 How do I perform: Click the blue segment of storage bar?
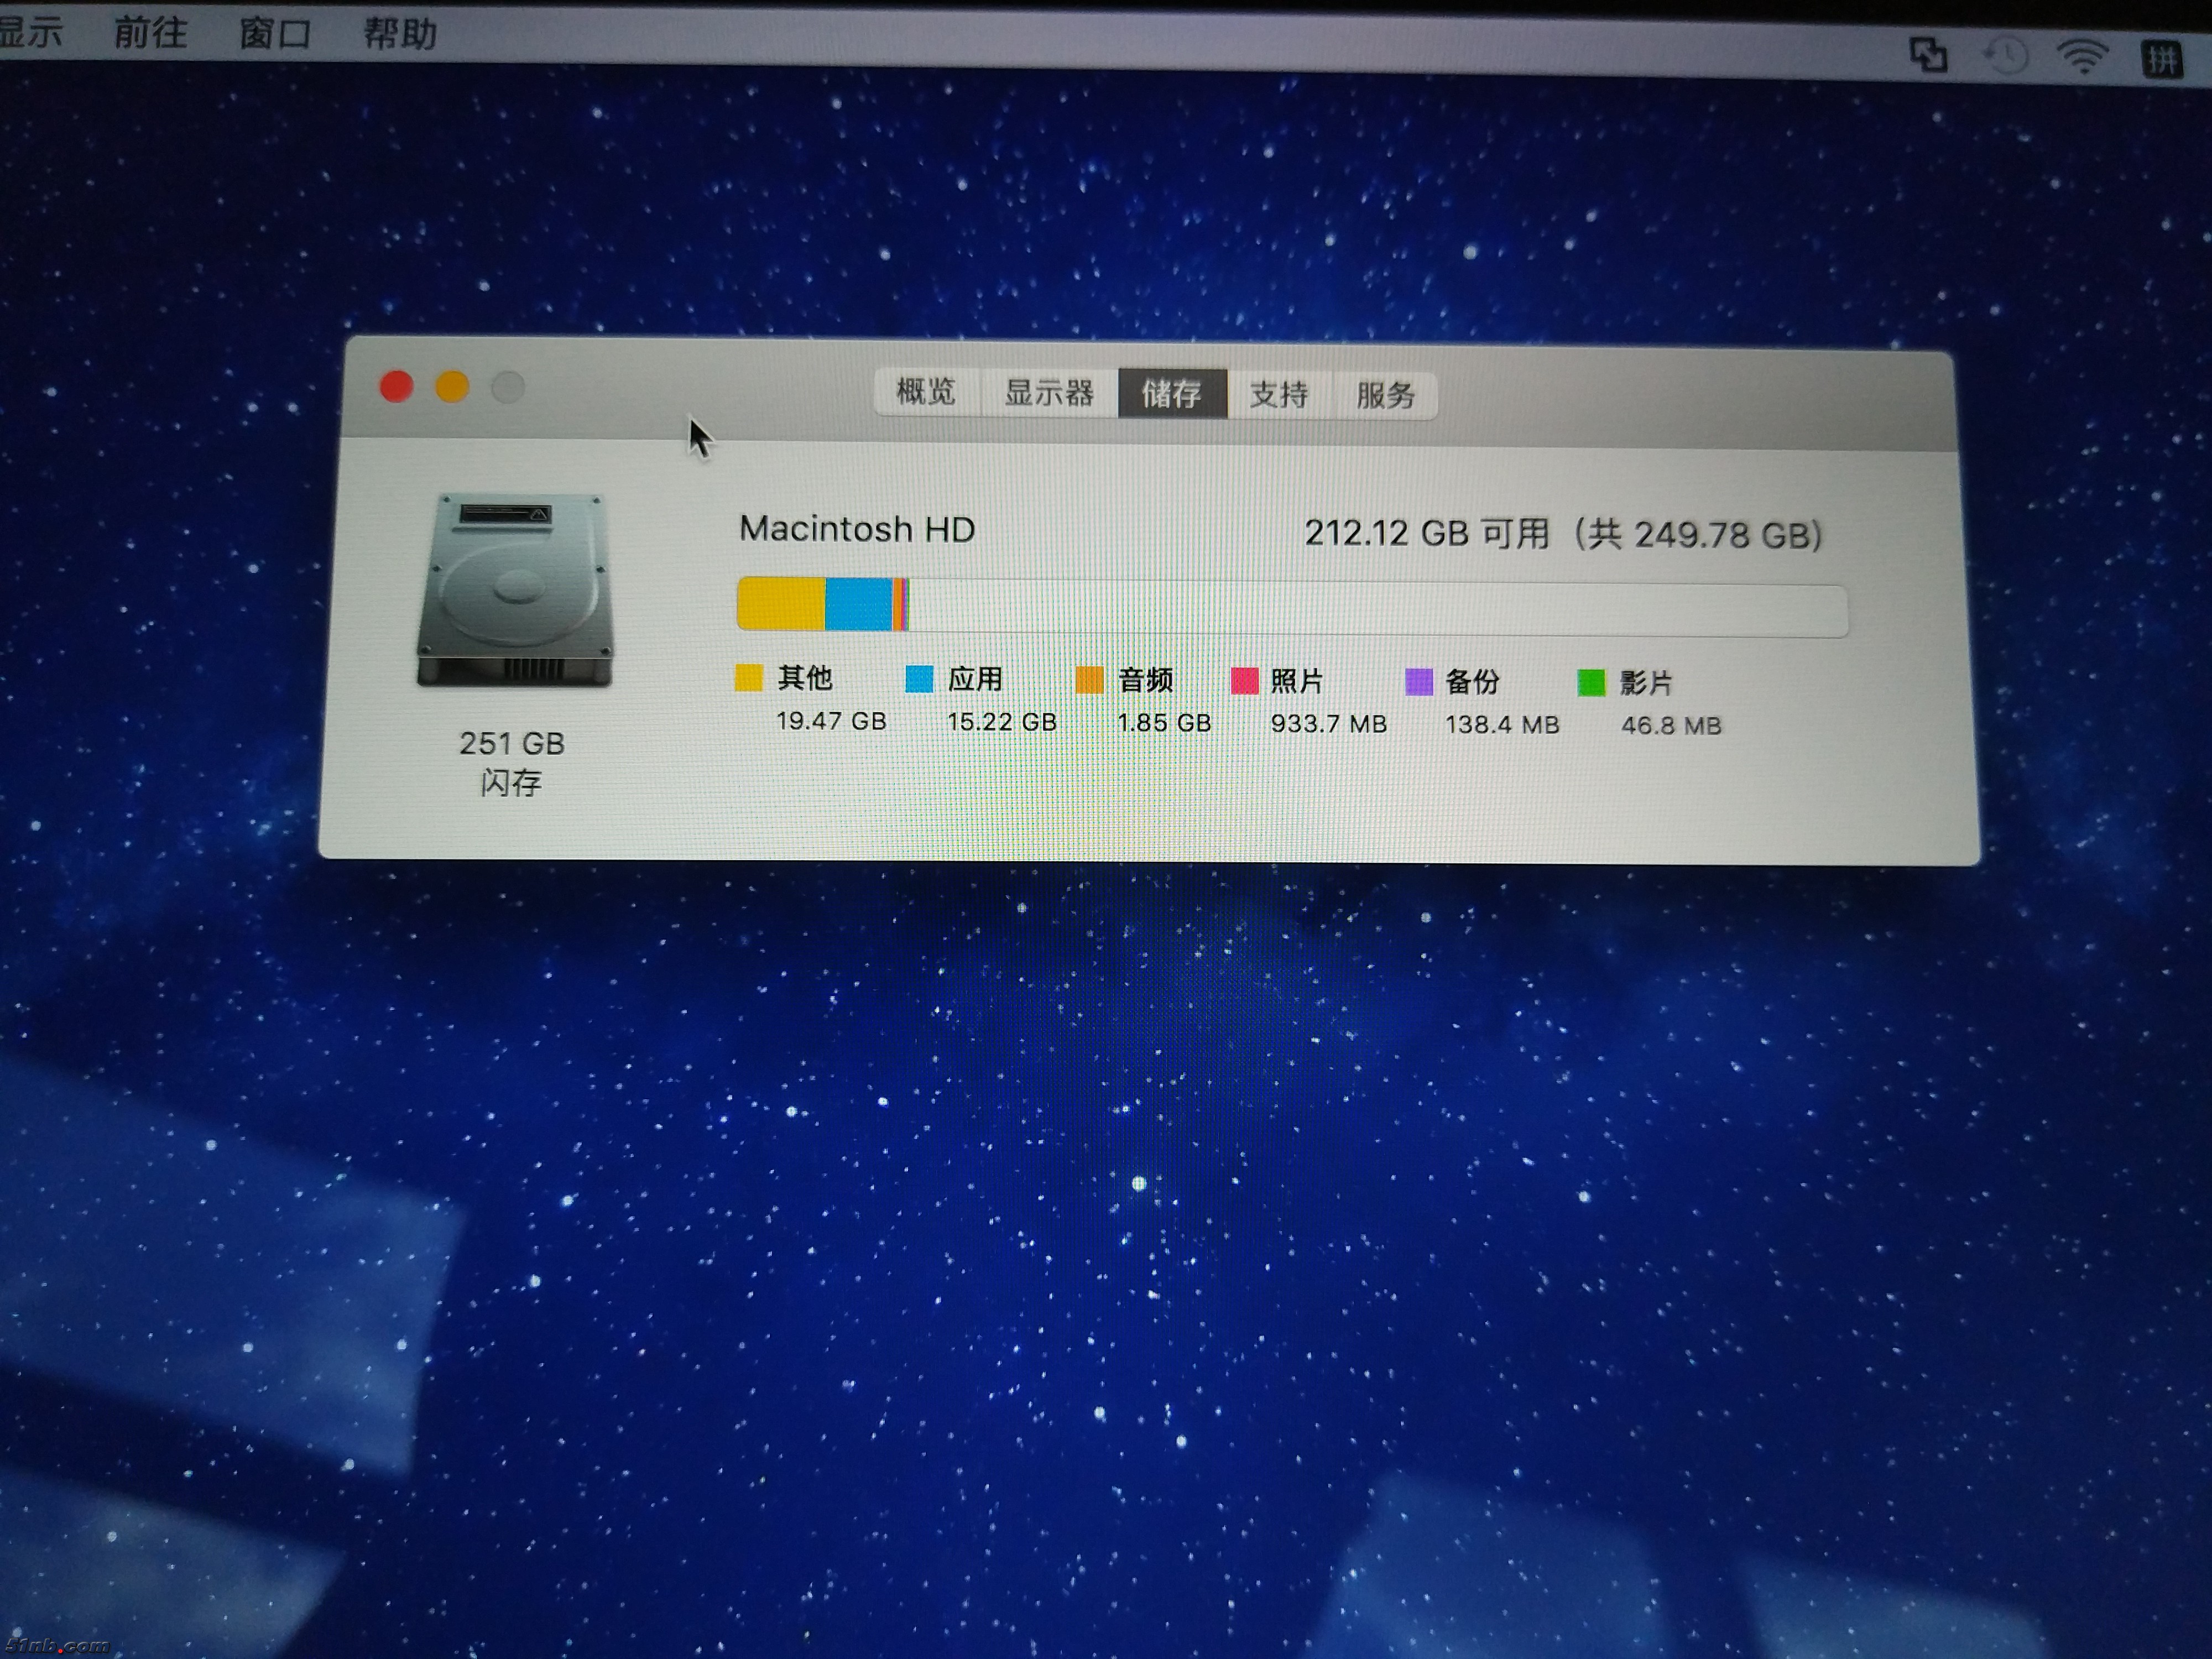point(858,605)
